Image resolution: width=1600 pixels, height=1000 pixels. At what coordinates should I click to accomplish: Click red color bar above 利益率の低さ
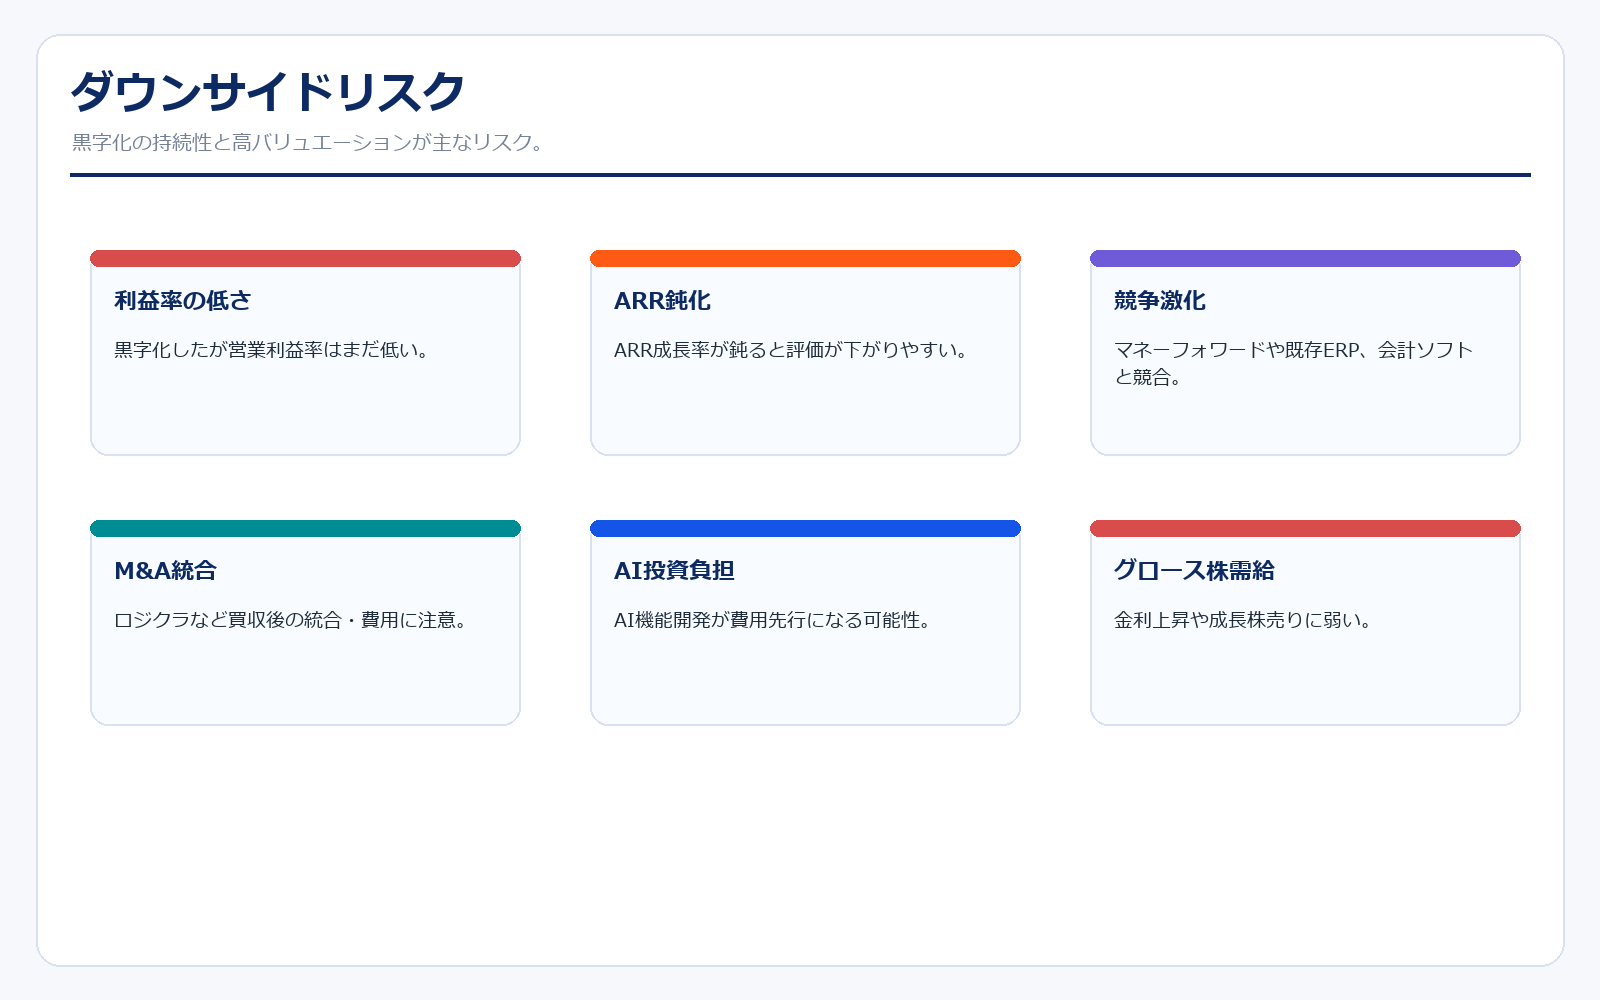(x=305, y=258)
